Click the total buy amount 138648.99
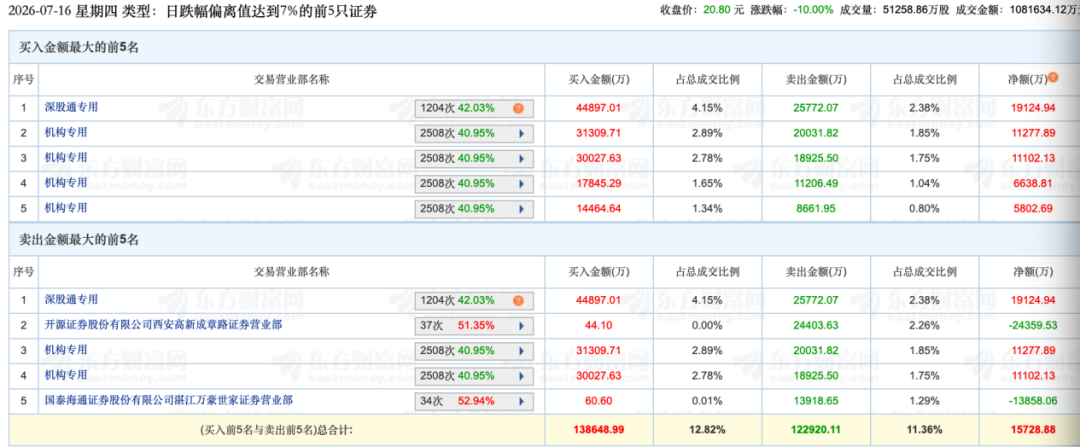The image size is (1080, 447). 599,429
